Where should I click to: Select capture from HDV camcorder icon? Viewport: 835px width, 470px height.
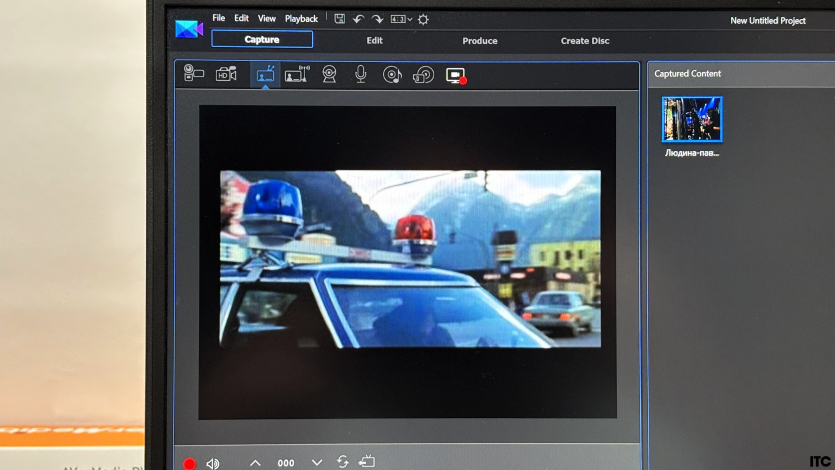[227, 74]
